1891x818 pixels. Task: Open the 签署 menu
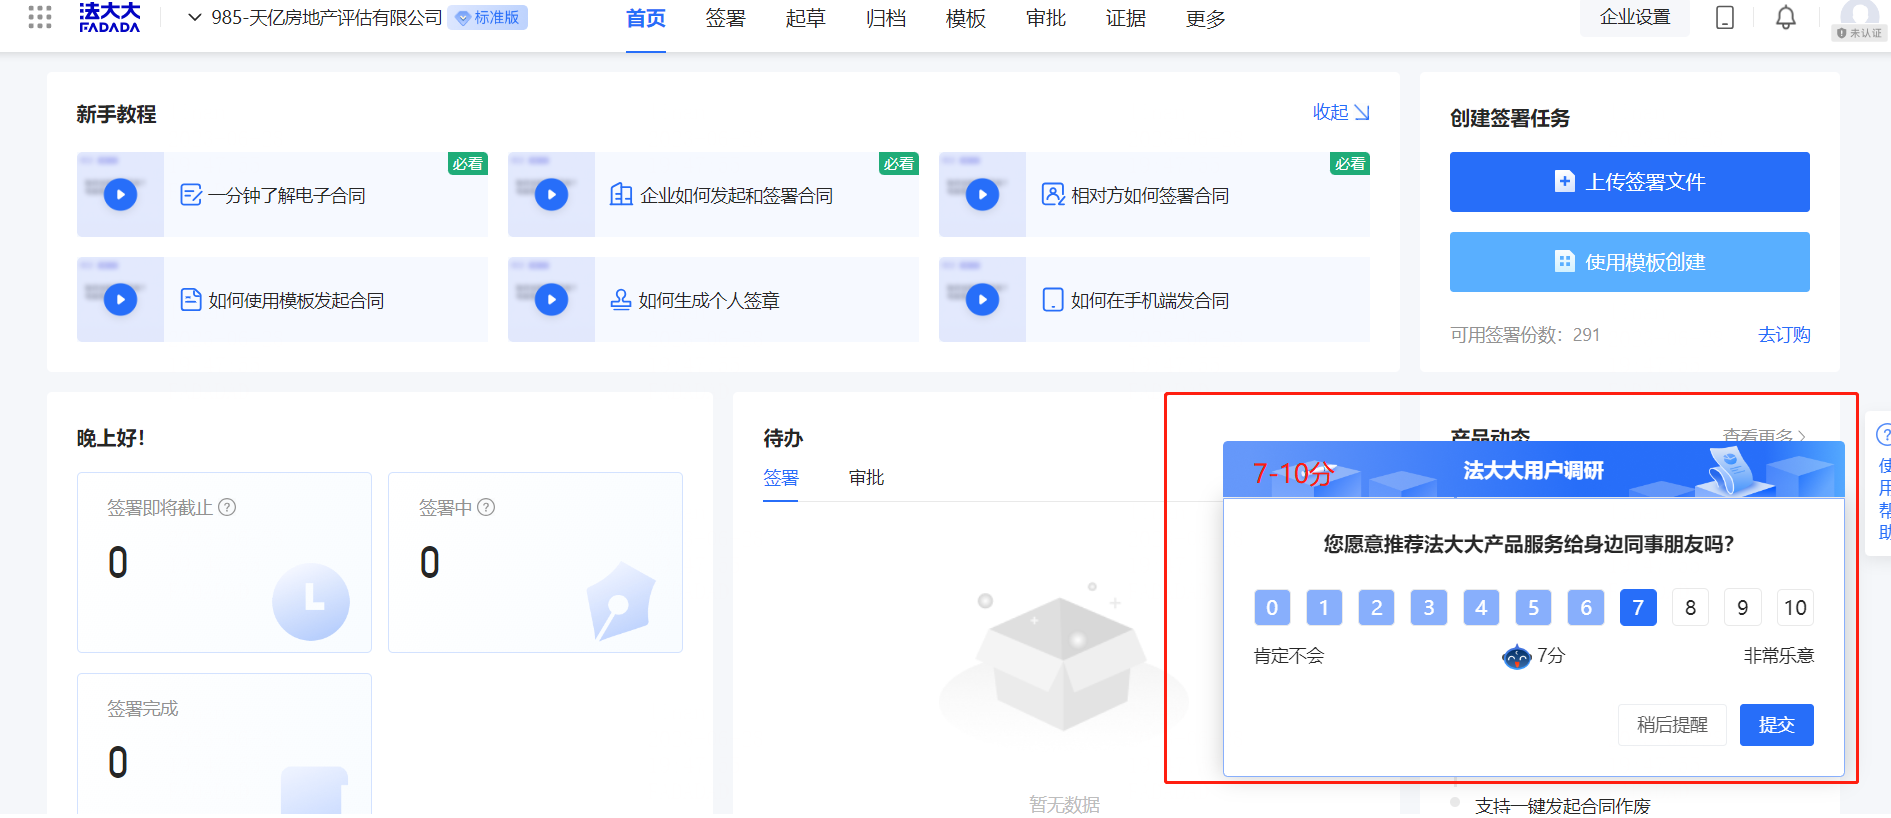click(726, 19)
